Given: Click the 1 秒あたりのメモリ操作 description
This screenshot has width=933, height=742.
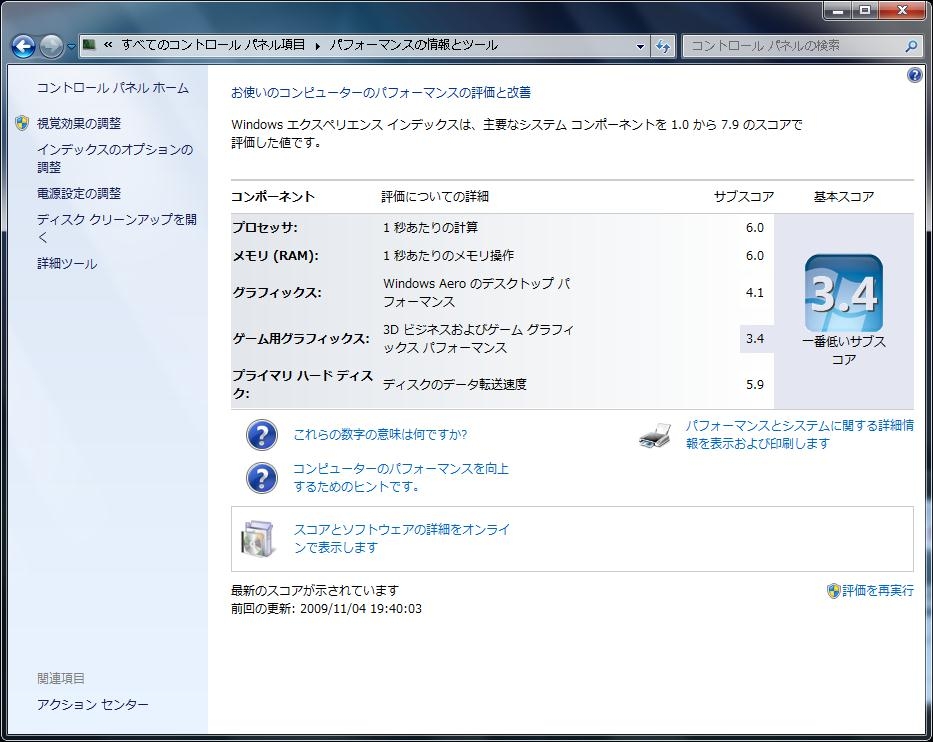Looking at the screenshot, I should pos(449,255).
